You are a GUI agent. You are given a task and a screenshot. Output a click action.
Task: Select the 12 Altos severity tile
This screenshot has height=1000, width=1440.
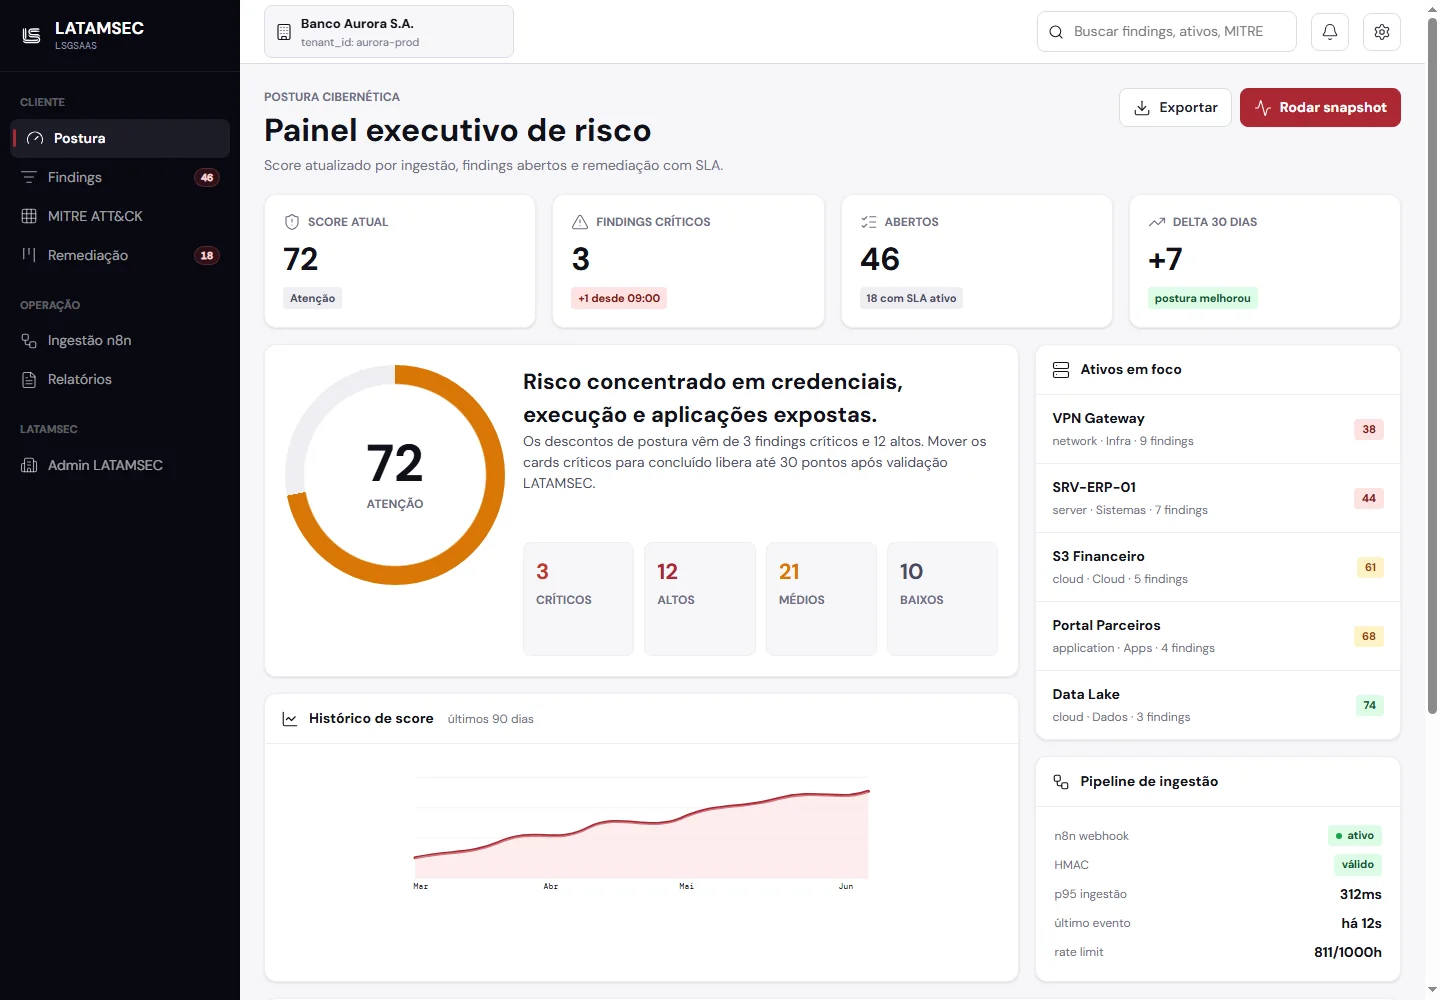pyautogui.click(x=700, y=599)
